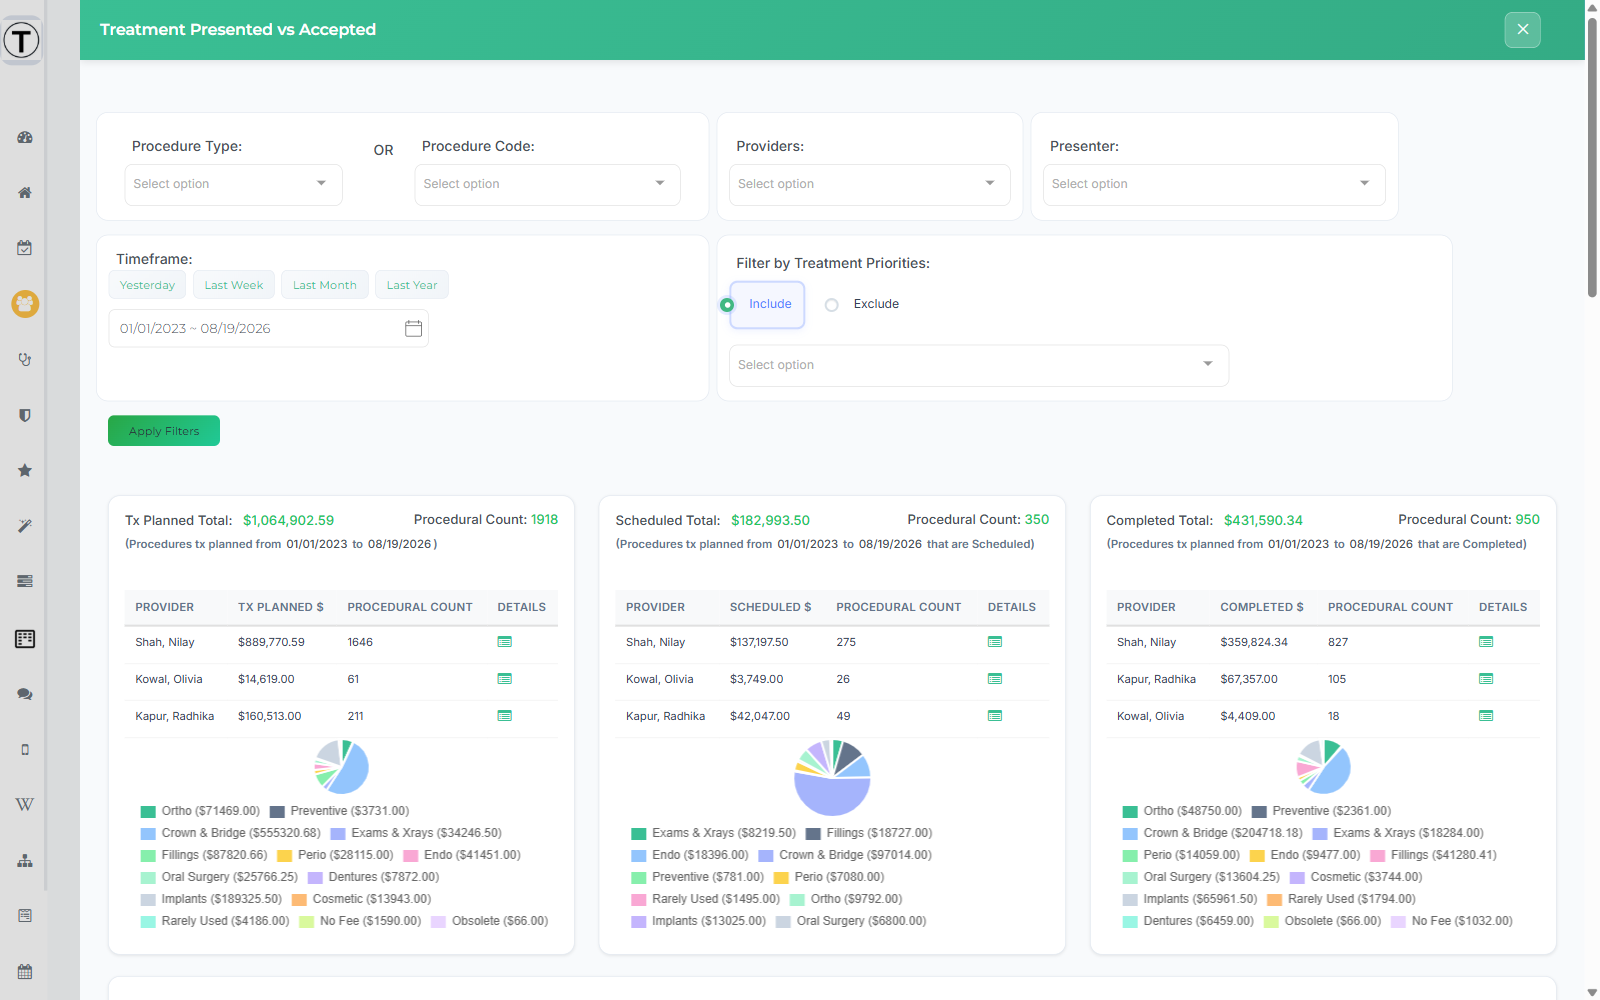Click the Scheduled pie chart
Viewport: 1600px width, 1000px height.
pos(832,778)
